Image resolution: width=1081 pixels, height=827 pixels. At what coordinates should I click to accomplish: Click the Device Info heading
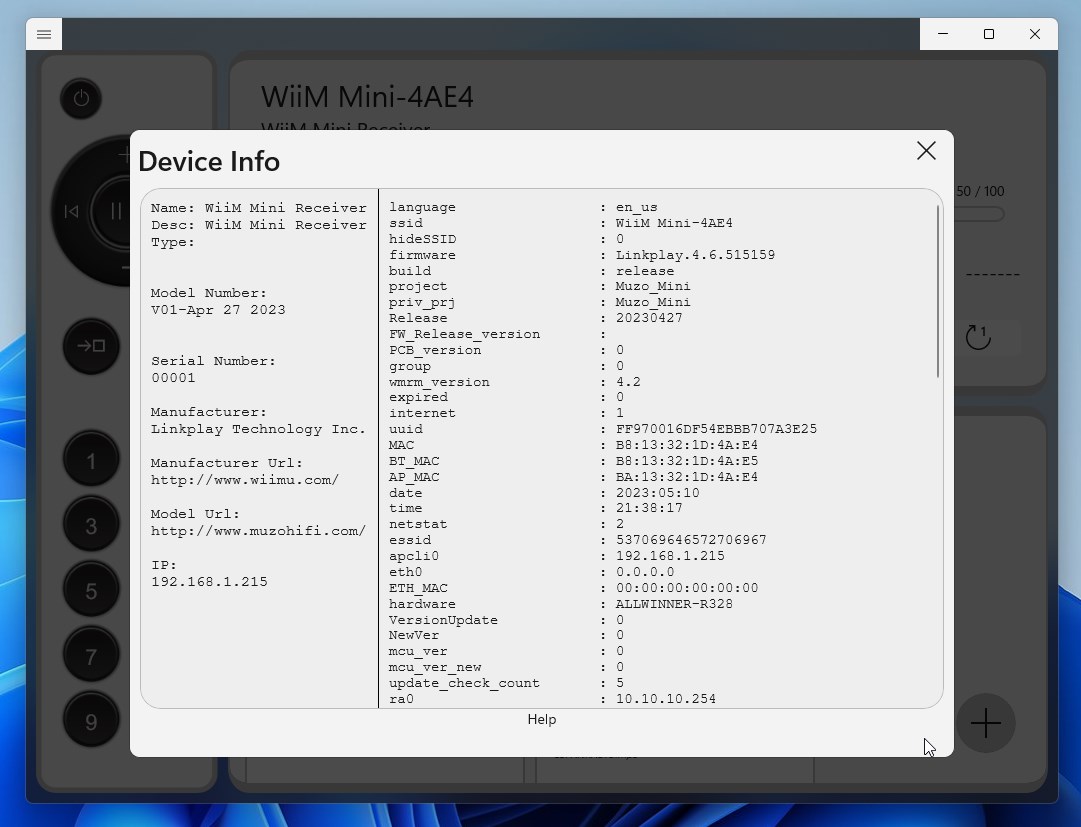coord(209,161)
